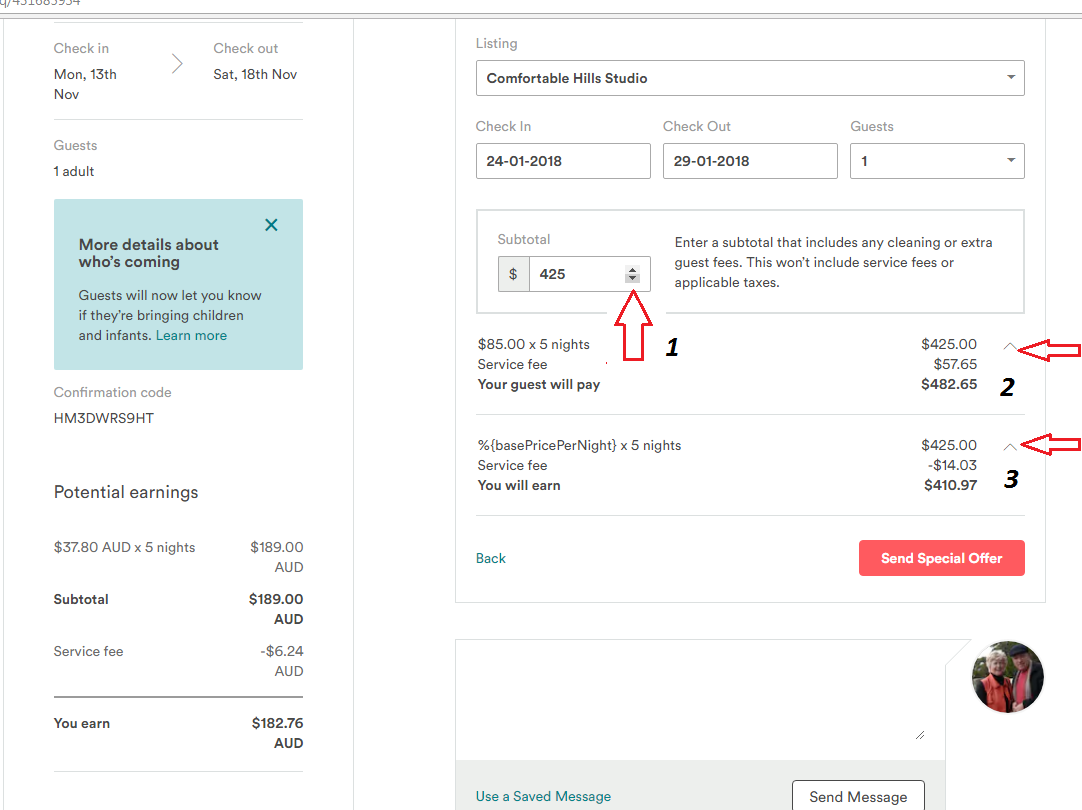Click the Send Special Offer button
This screenshot has width=1082, height=810.
pyautogui.click(x=941, y=558)
